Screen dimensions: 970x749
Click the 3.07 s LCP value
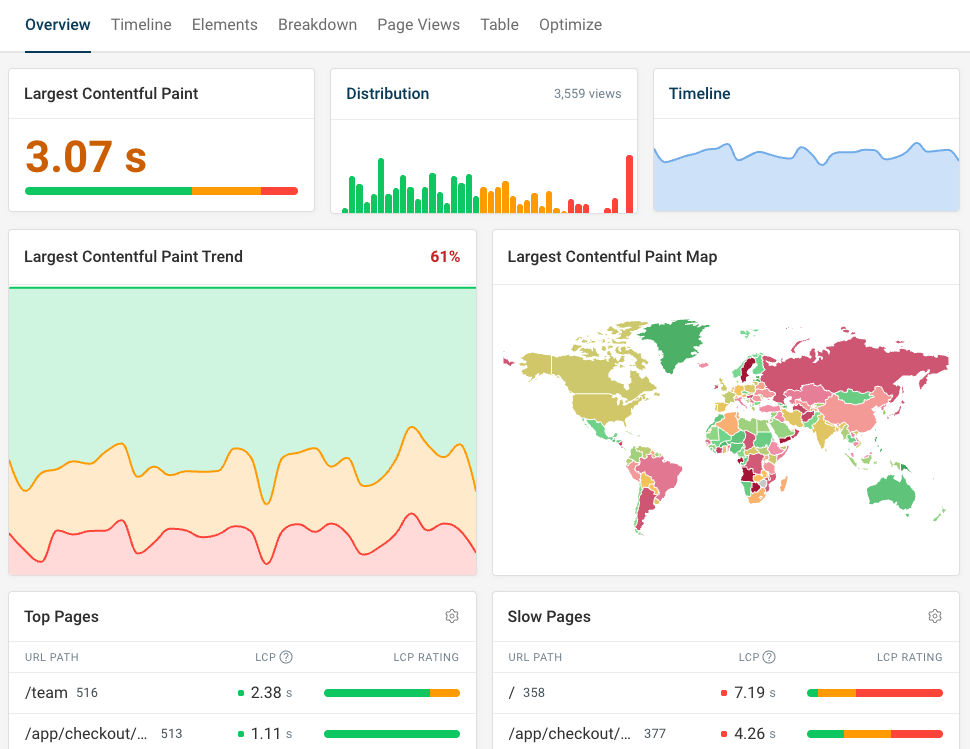pyautogui.click(x=86, y=156)
